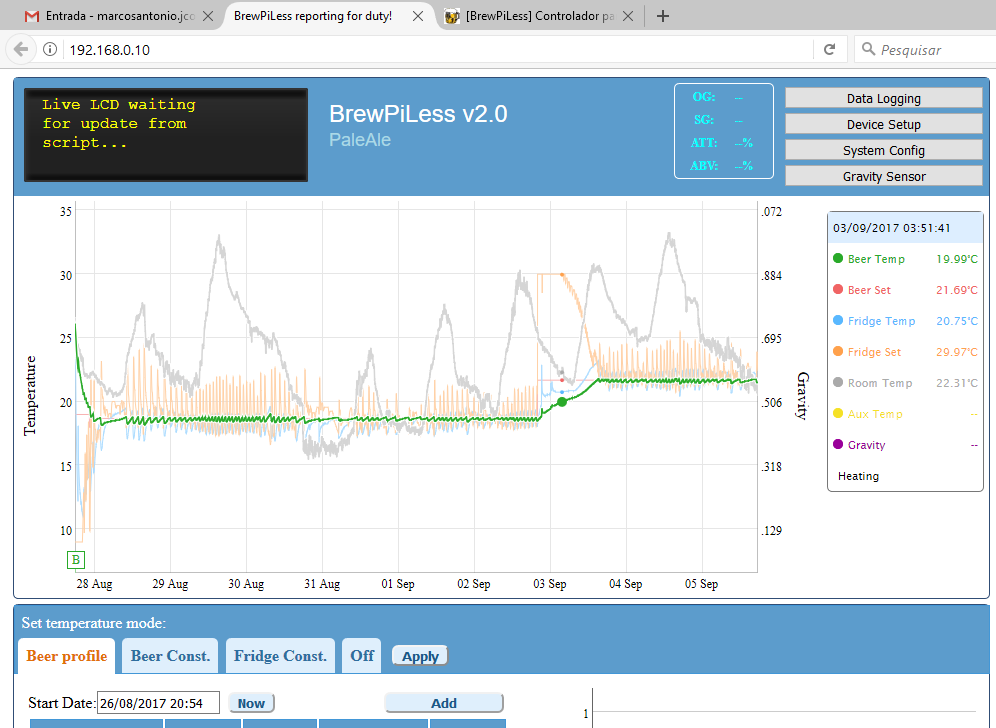Image resolution: width=996 pixels, height=728 pixels.
Task: Click the Heating status text
Action: coord(858,476)
